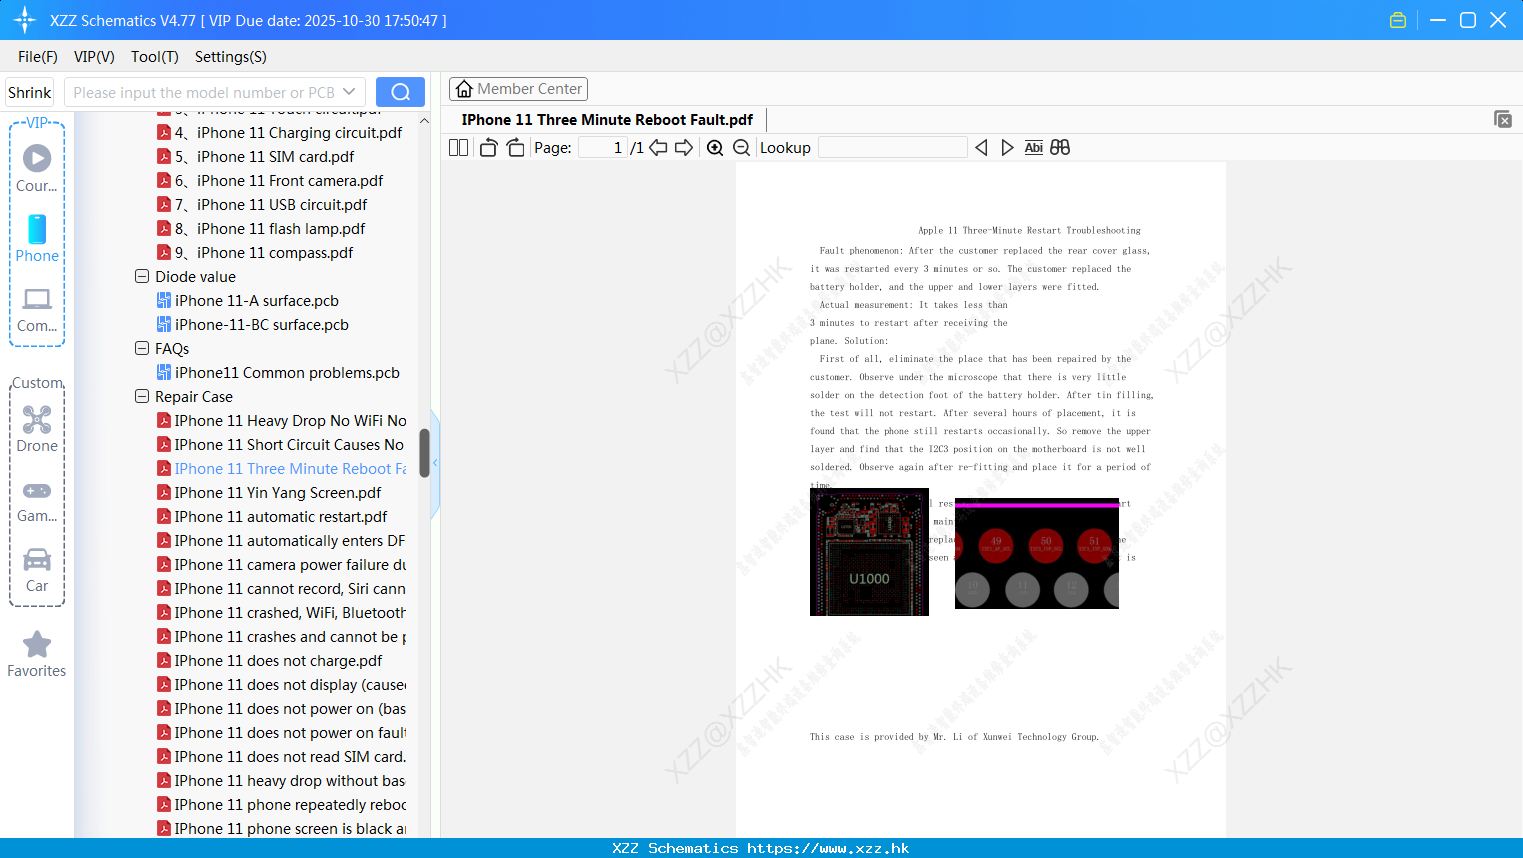
Task: Open iPhone-11-BC surface.pcb
Action: point(253,324)
